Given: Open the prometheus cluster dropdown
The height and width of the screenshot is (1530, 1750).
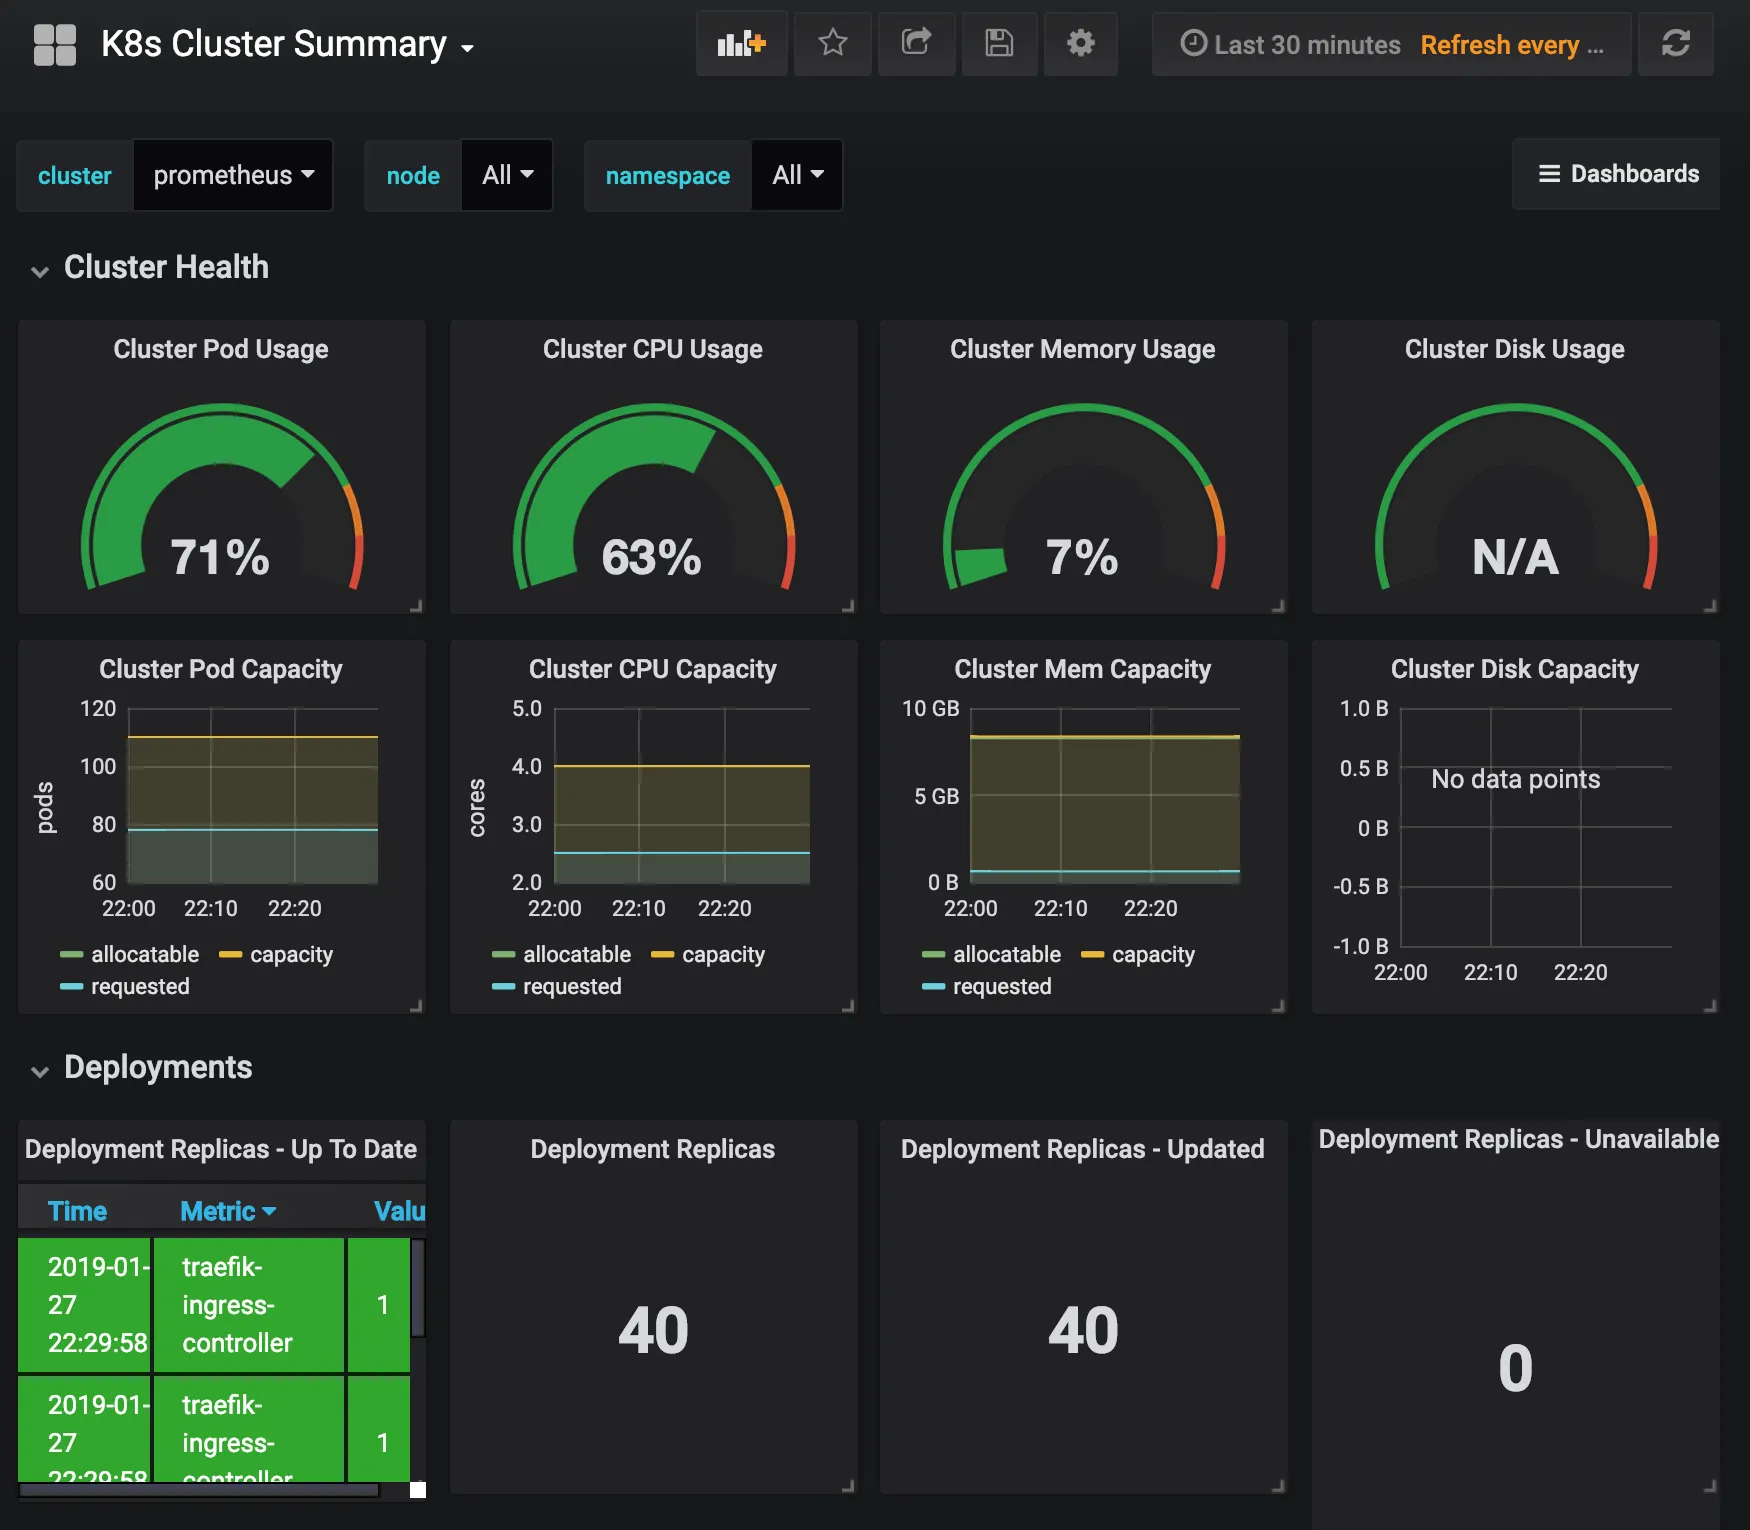Looking at the screenshot, I should click(x=232, y=175).
